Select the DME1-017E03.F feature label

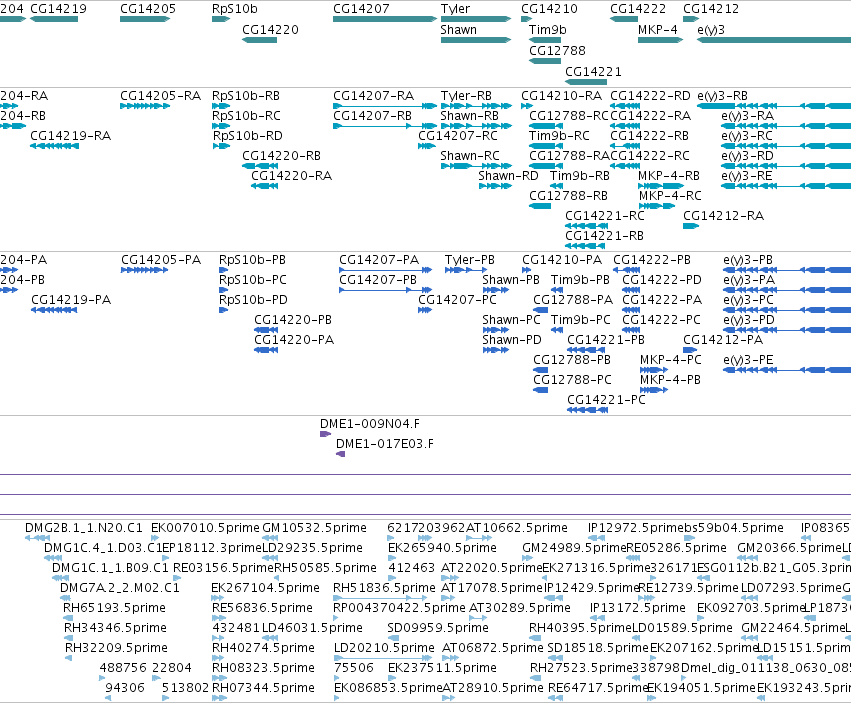pyautogui.click(x=385, y=445)
